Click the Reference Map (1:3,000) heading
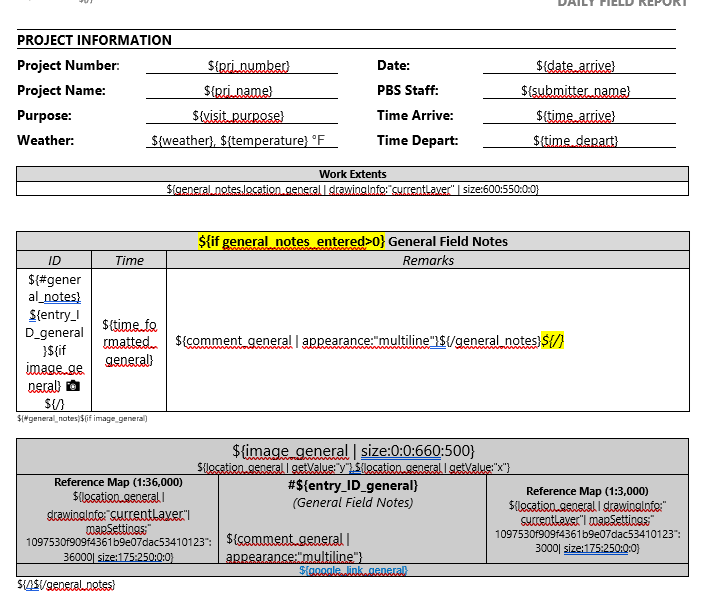The height and width of the screenshot is (610, 712). tap(587, 491)
